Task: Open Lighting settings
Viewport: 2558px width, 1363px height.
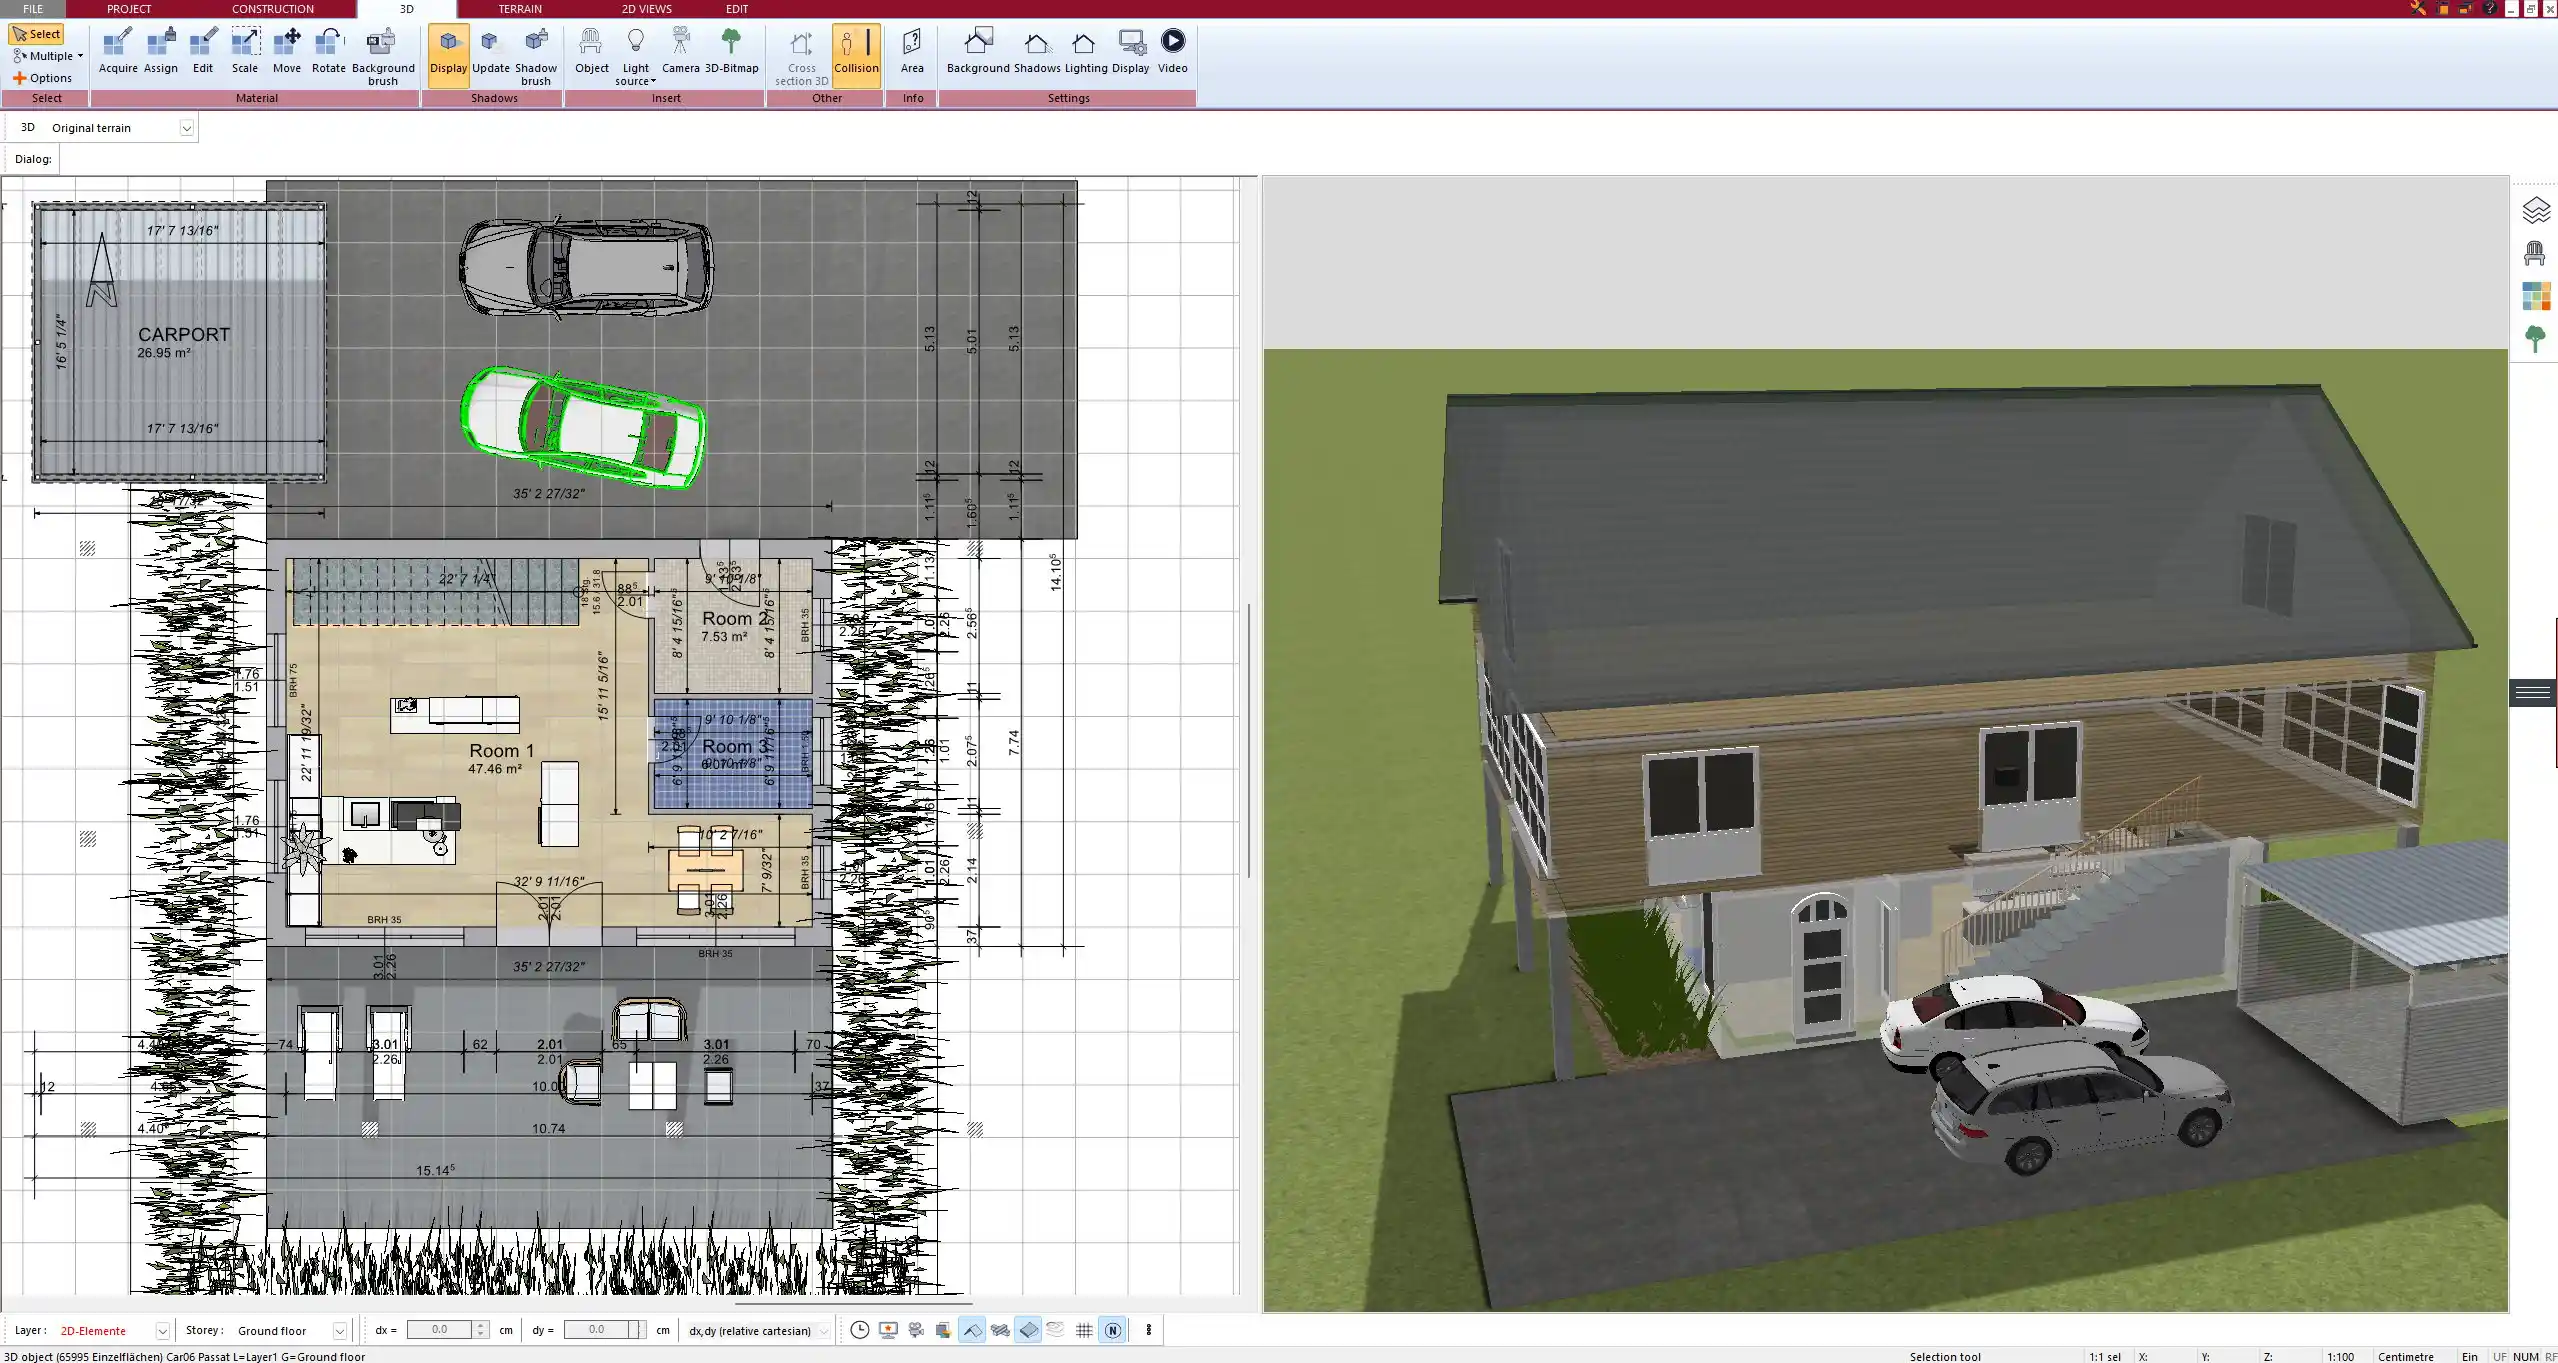Action: click(1085, 52)
